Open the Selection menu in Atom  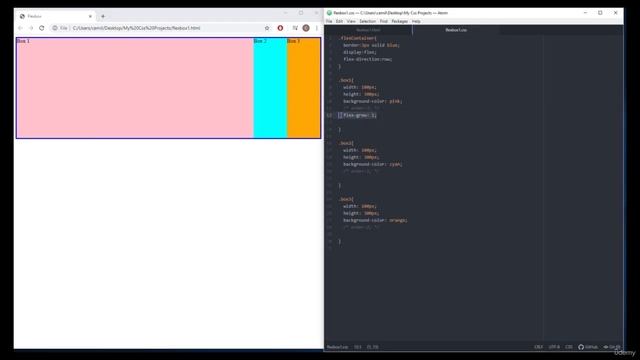pos(367,21)
